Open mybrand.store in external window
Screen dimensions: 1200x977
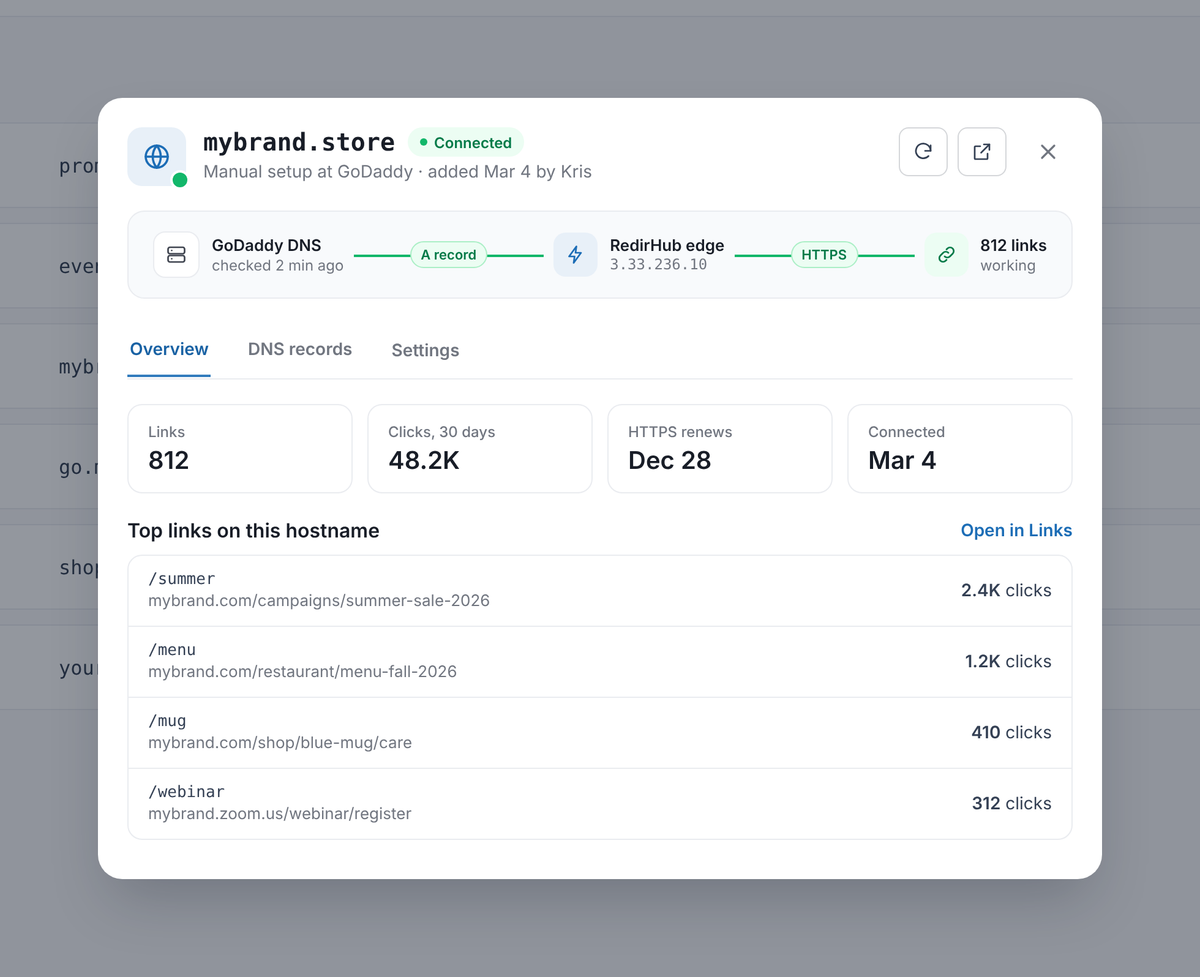982,152
